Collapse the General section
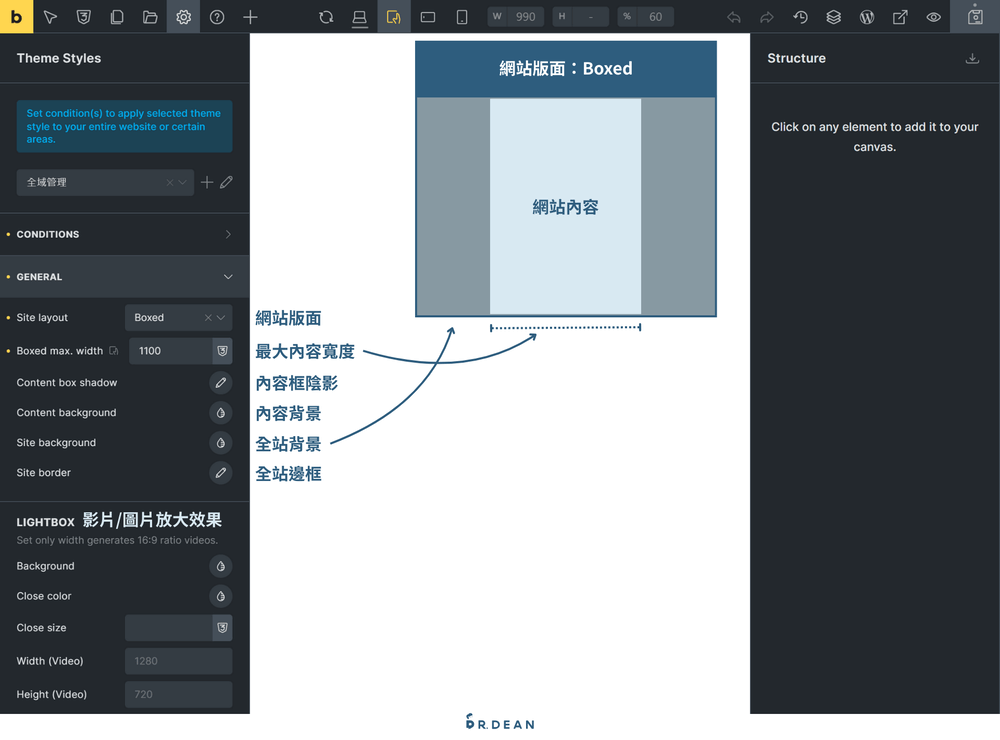 (228, 277)
